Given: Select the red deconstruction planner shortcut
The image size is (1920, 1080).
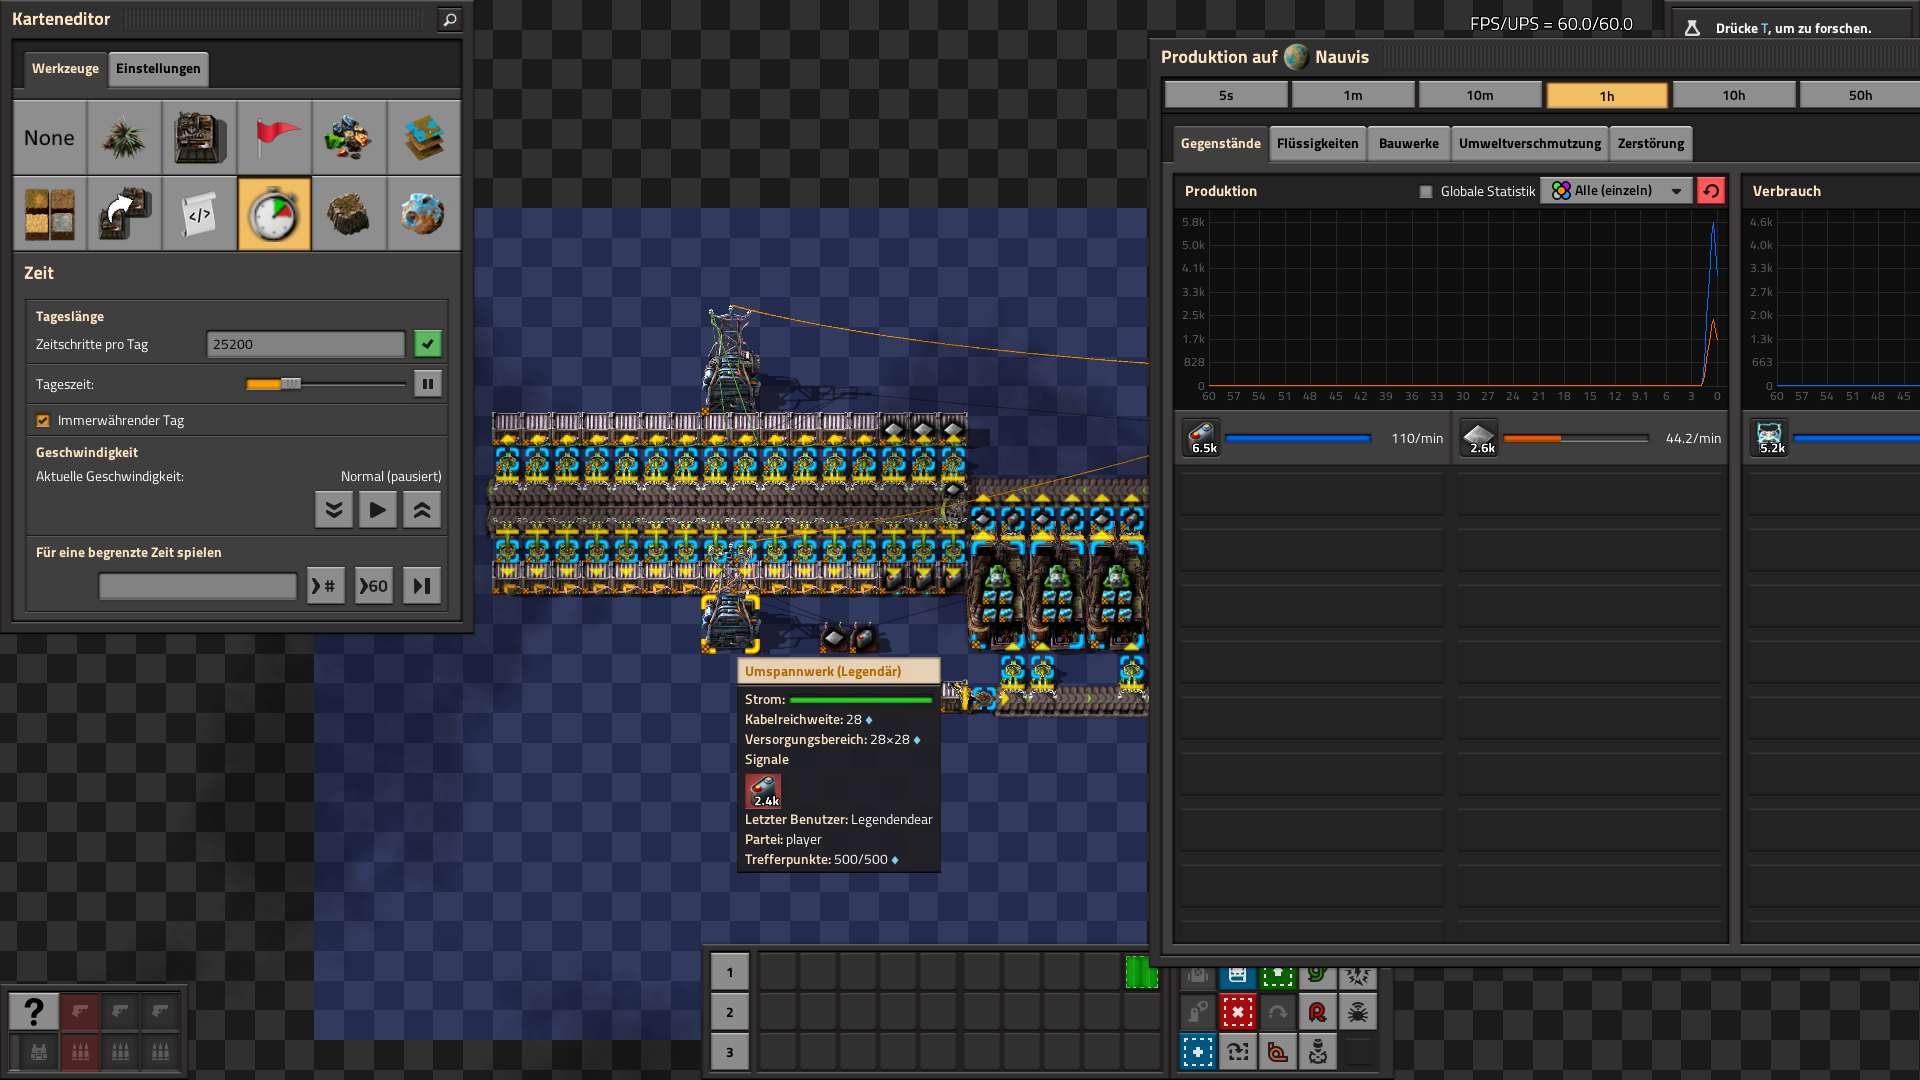Looking at the screenshot, I should point(1237,1012).
